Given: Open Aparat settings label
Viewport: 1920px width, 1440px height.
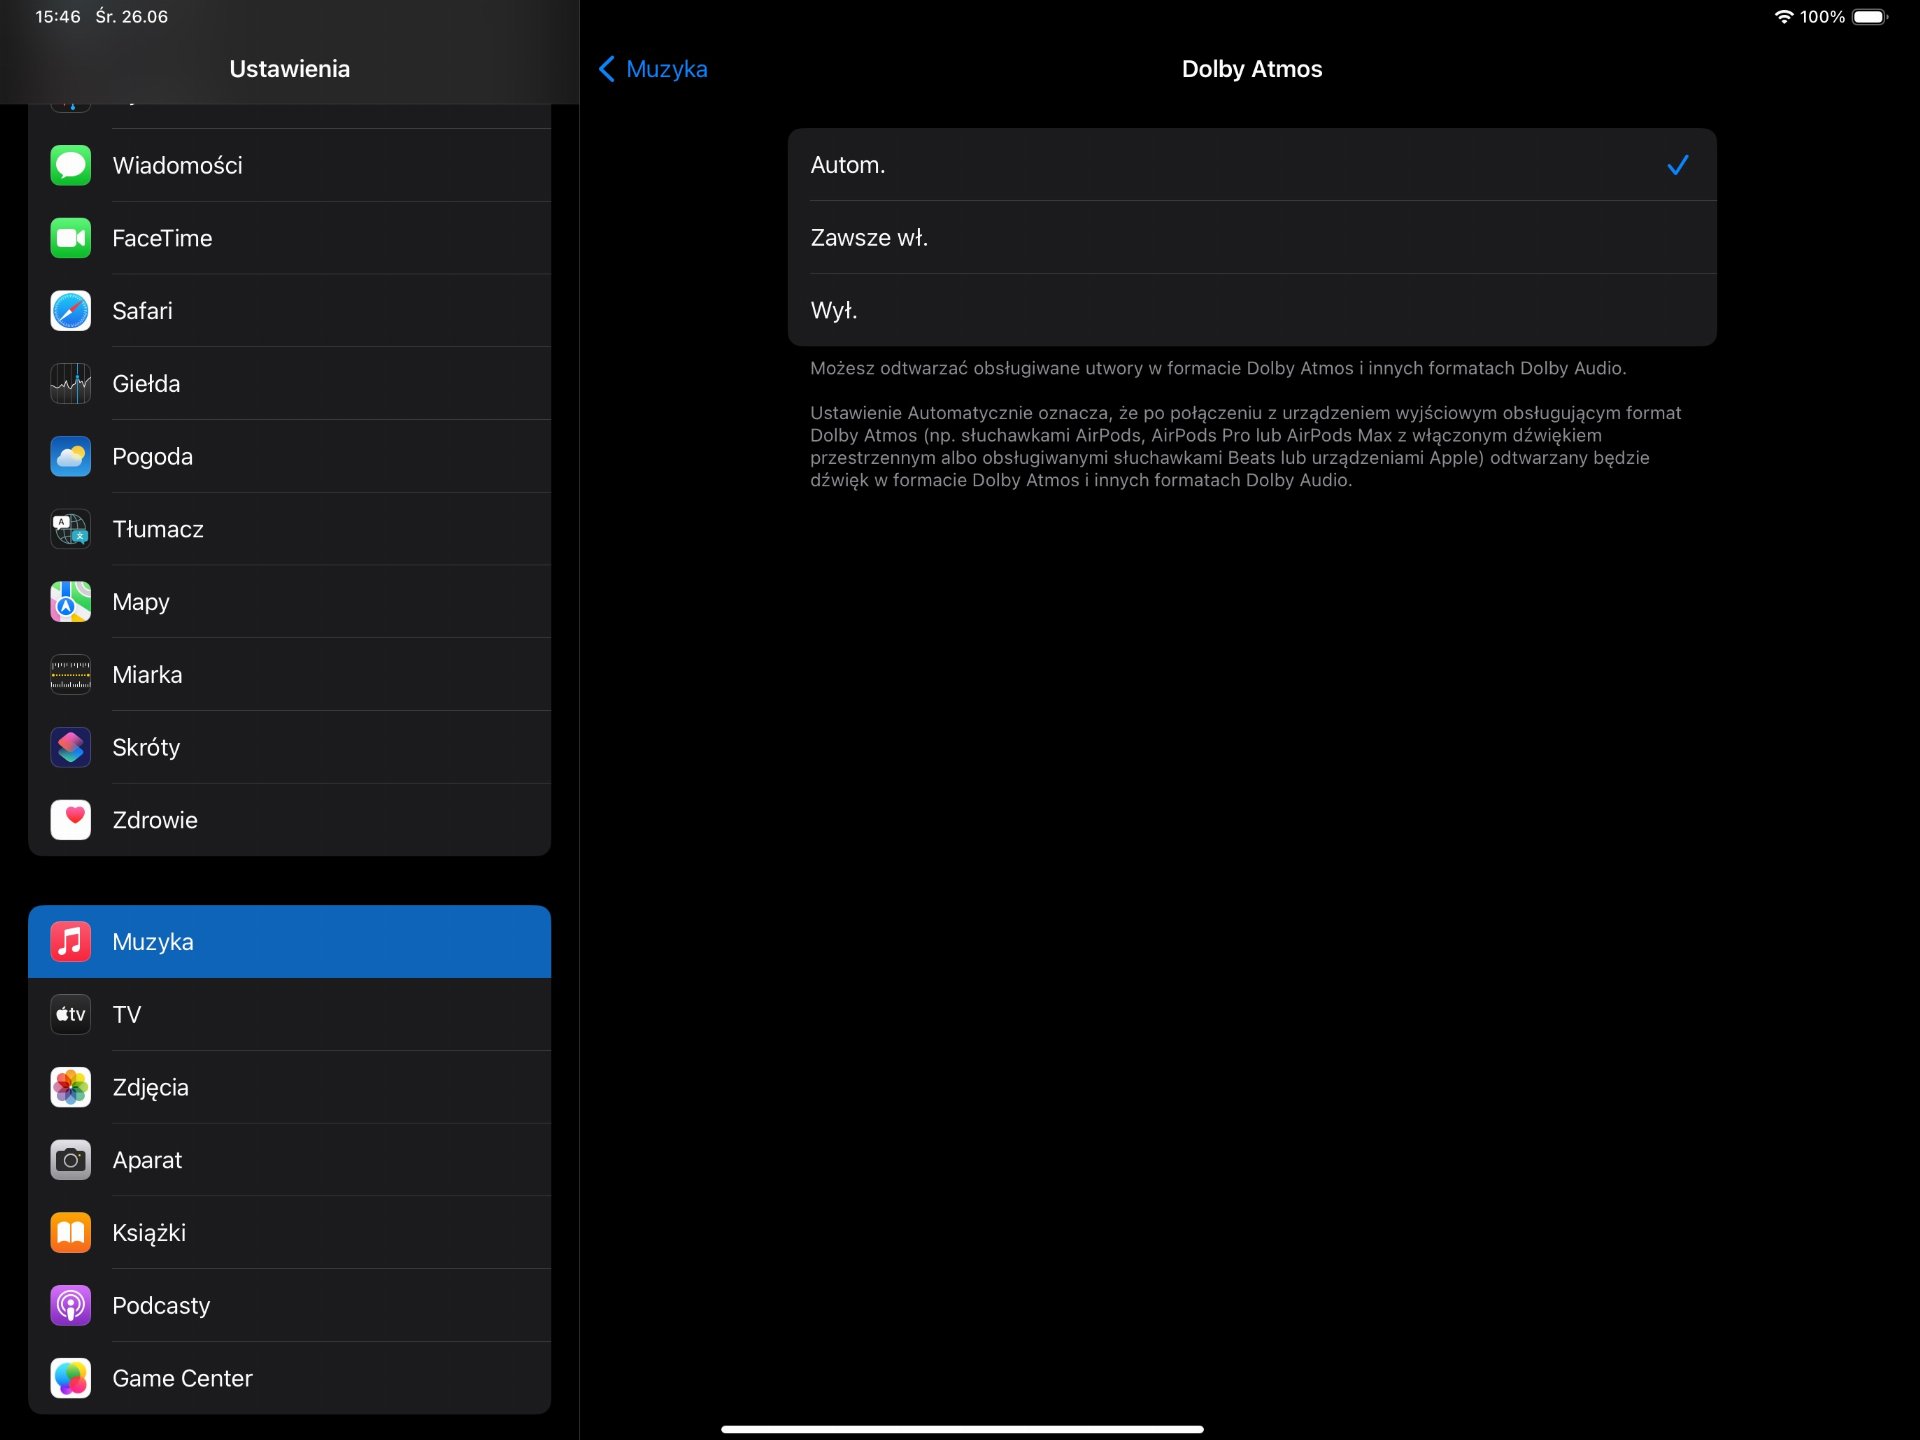Looking at the screenshot, I should click(x=147, y=1161).
